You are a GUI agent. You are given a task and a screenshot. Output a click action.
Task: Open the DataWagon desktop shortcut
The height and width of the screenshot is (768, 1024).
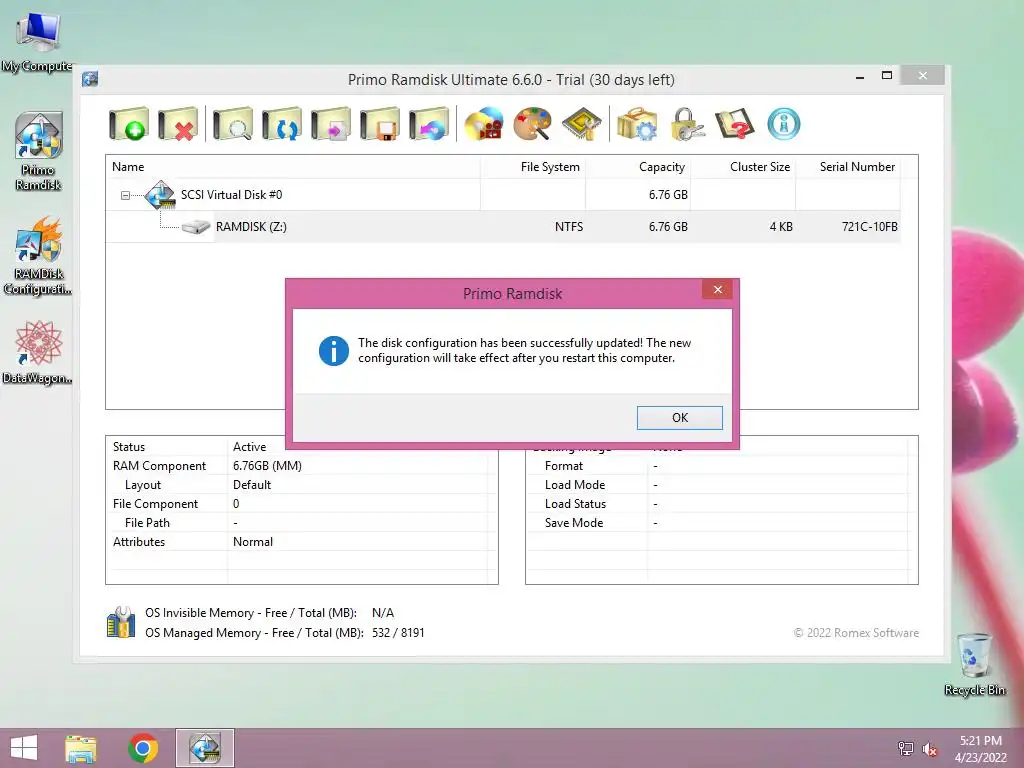pos(38,353)
